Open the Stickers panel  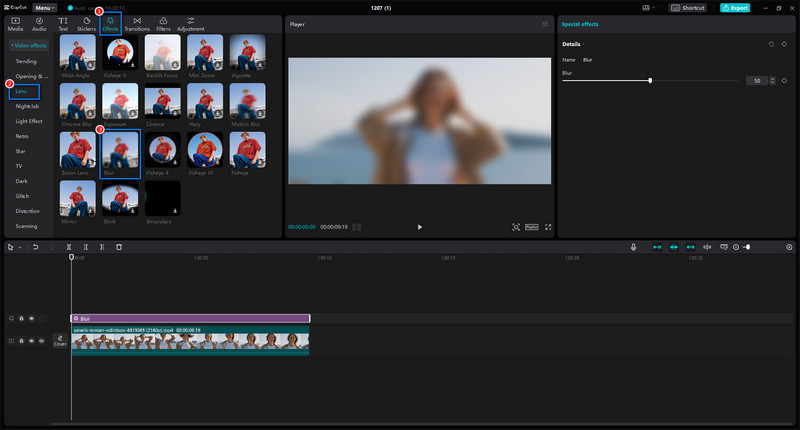click(x=87, y=23)
